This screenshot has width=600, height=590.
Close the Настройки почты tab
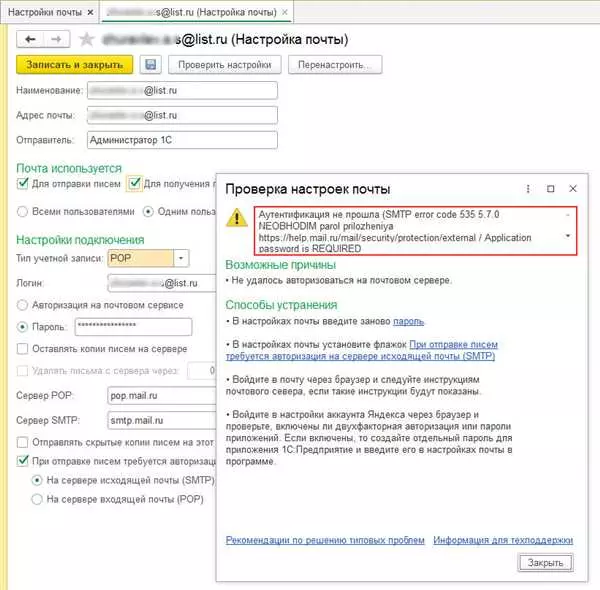90,12
